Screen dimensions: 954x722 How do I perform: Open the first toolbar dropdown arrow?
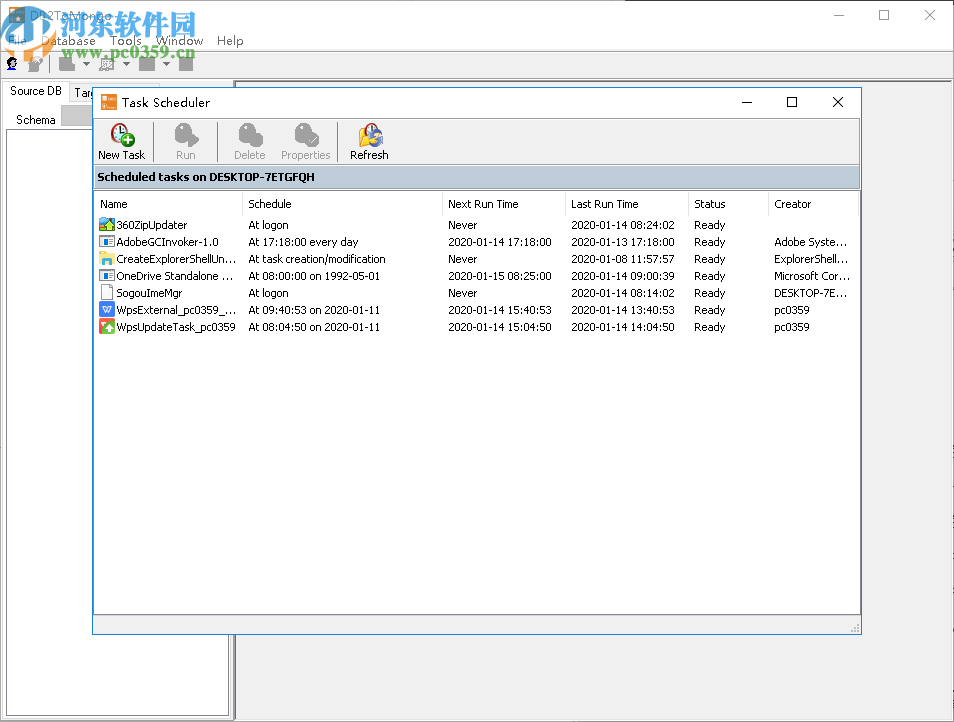(x=86, y=63)
